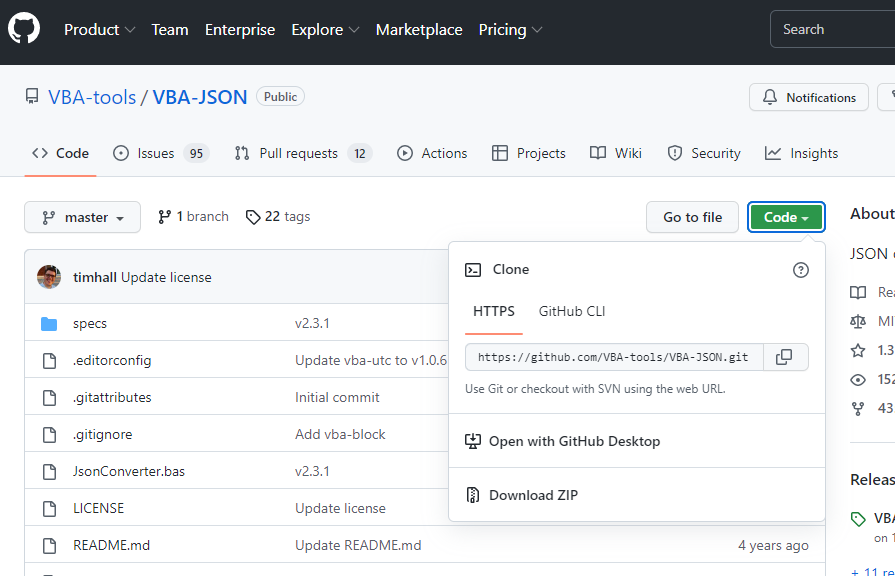
Task: Open the Explore dropdown
Action: [x=325, y=29]
